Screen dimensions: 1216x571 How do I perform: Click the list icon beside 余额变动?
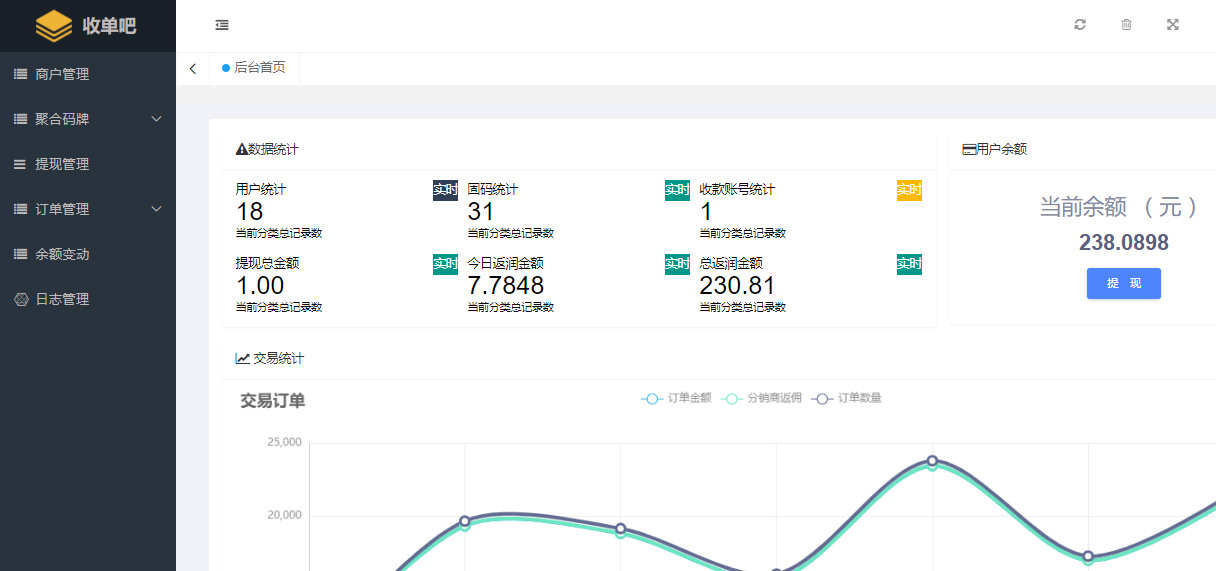pyautogui.click(x=20, y=254)
